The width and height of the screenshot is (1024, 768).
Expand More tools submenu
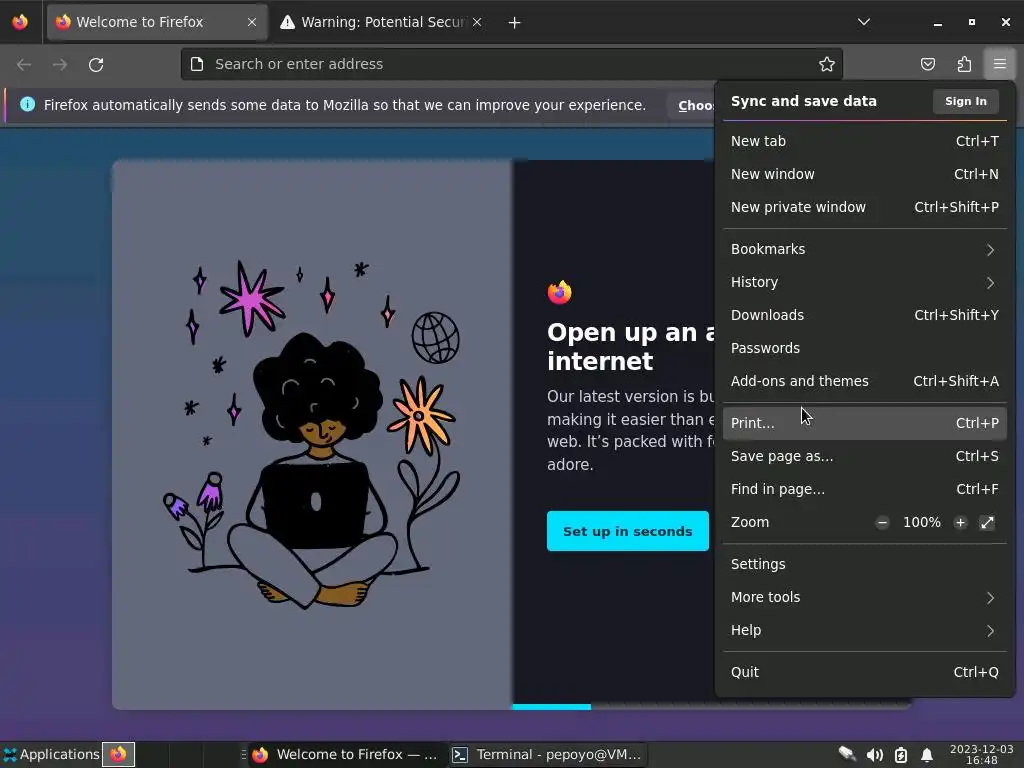(865, 598)
